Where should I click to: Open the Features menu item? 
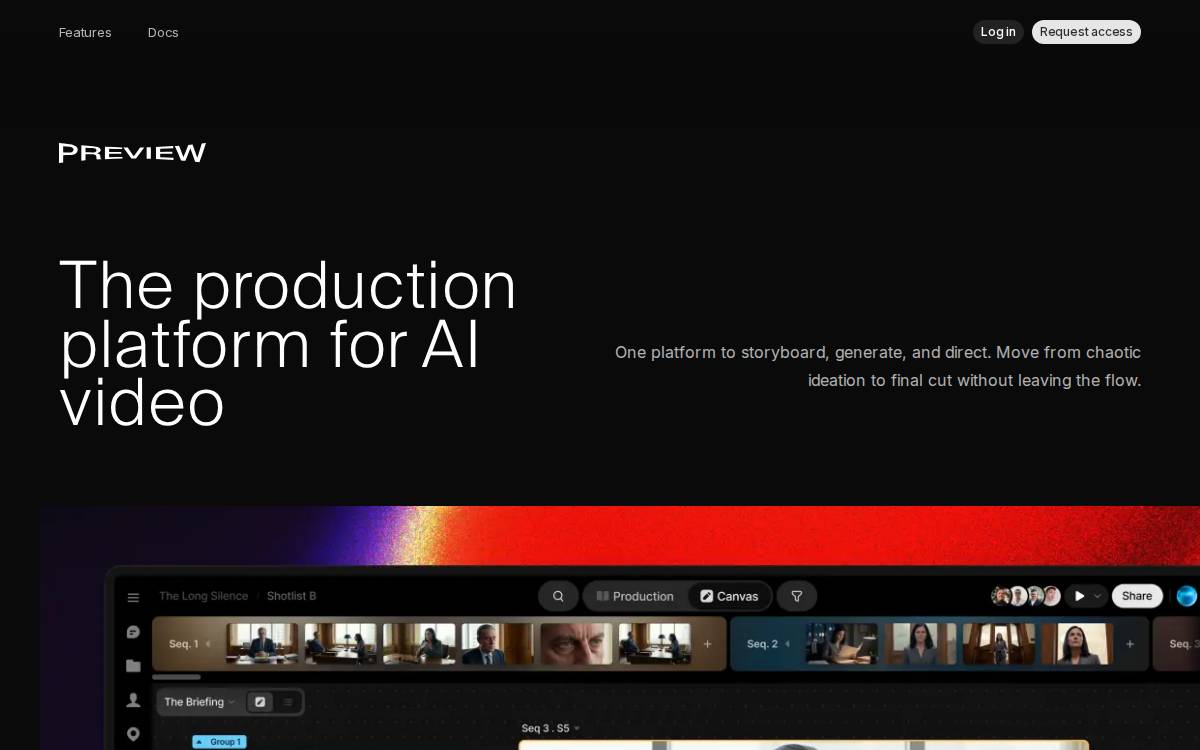click(85, 32)
